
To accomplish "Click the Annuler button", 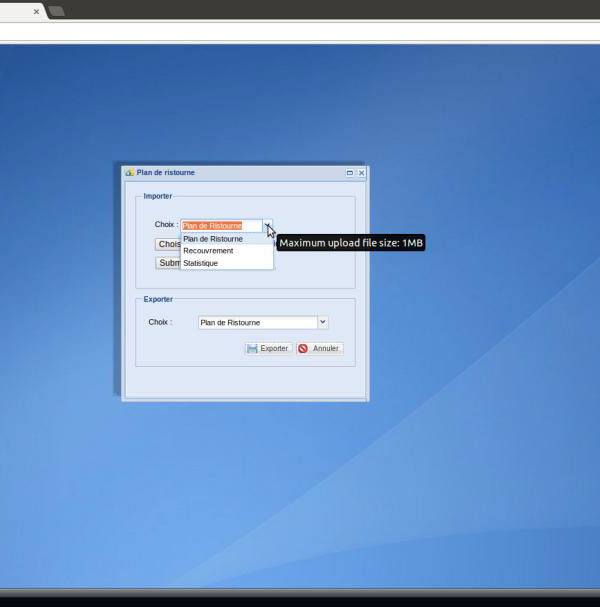I will point(320,349).
